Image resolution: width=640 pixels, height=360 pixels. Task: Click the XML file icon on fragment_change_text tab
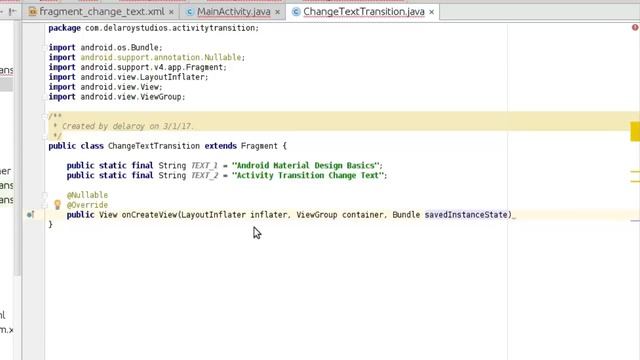[x=33, y=12]
